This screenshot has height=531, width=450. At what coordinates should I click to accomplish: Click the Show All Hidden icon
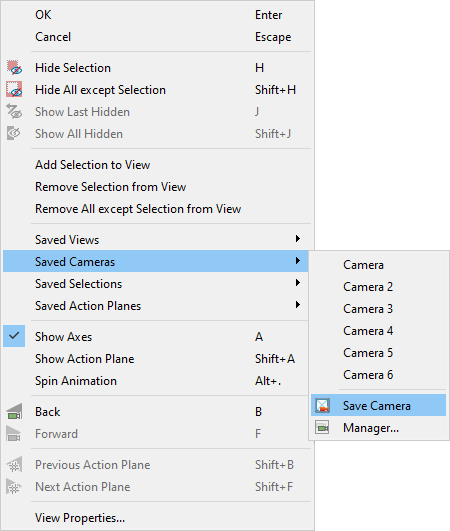click(14, 134)
